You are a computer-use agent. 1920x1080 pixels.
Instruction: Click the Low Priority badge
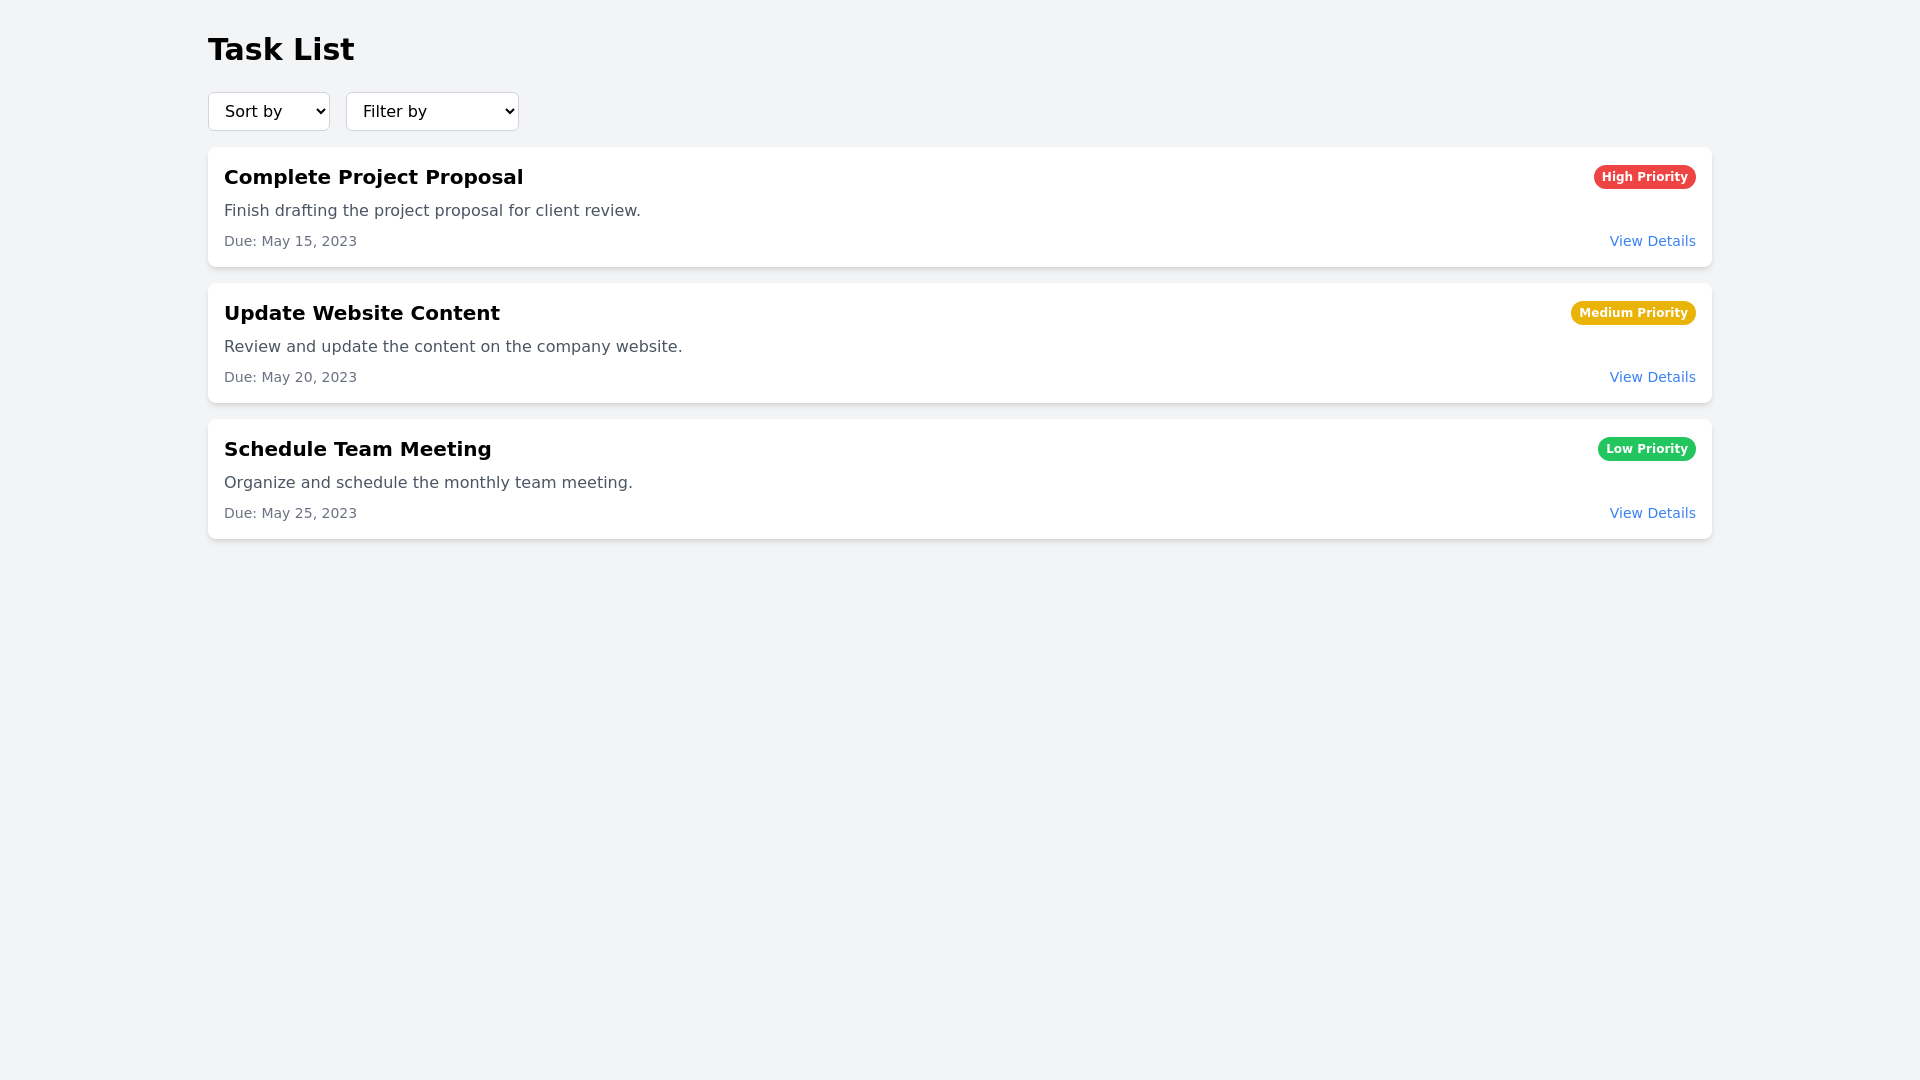[1647, 449]
